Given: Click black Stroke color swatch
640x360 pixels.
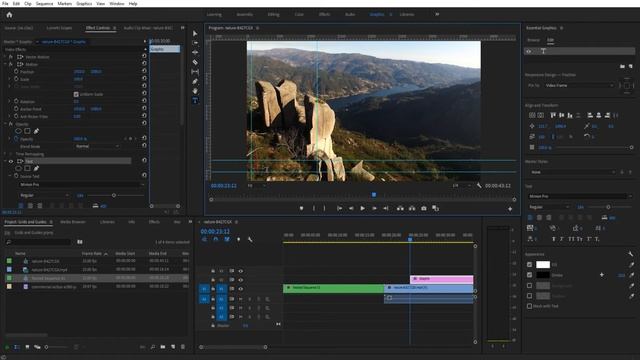Looking at the screenshot, I should tap(542, 275).
